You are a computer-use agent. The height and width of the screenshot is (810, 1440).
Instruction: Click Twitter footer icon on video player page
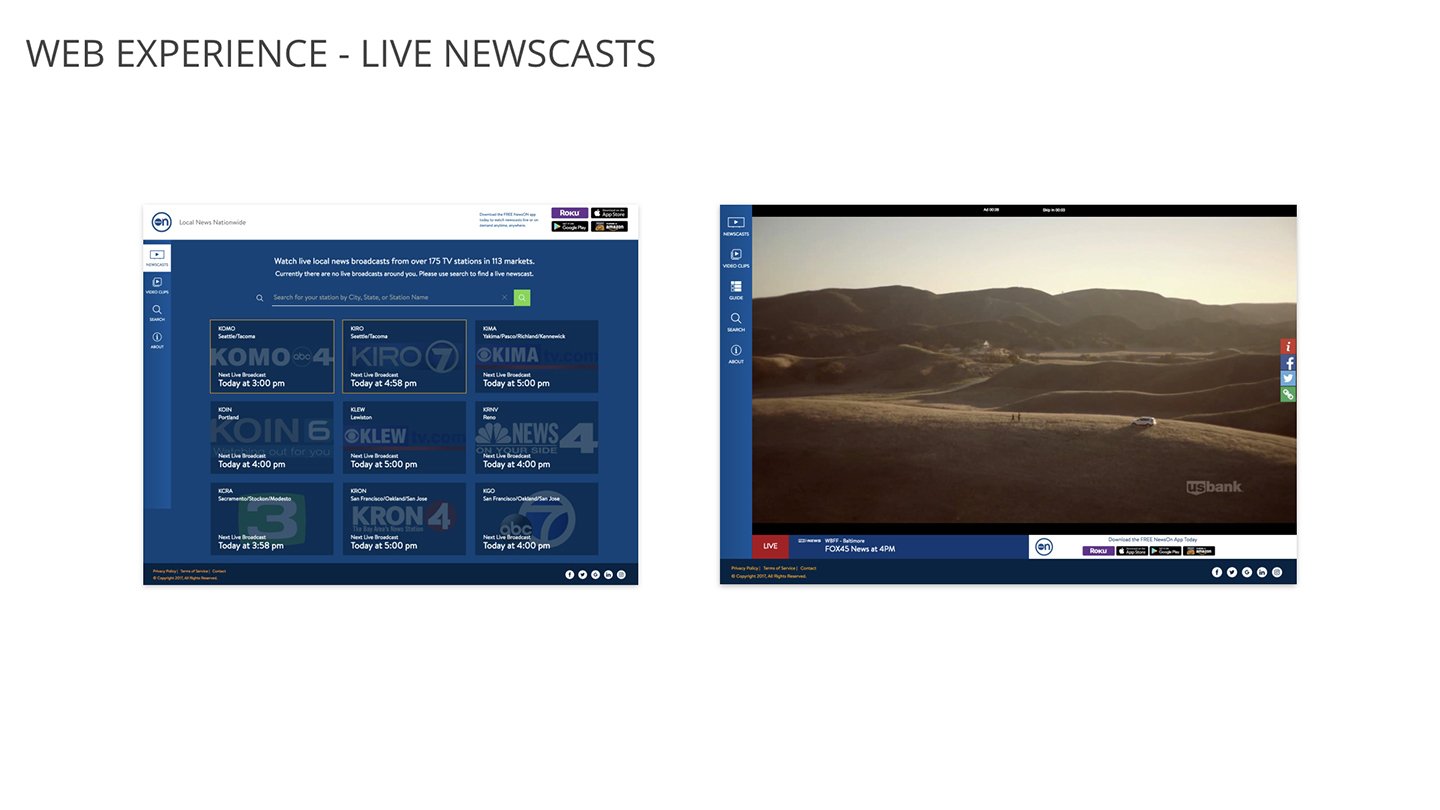pos(1232,572)
